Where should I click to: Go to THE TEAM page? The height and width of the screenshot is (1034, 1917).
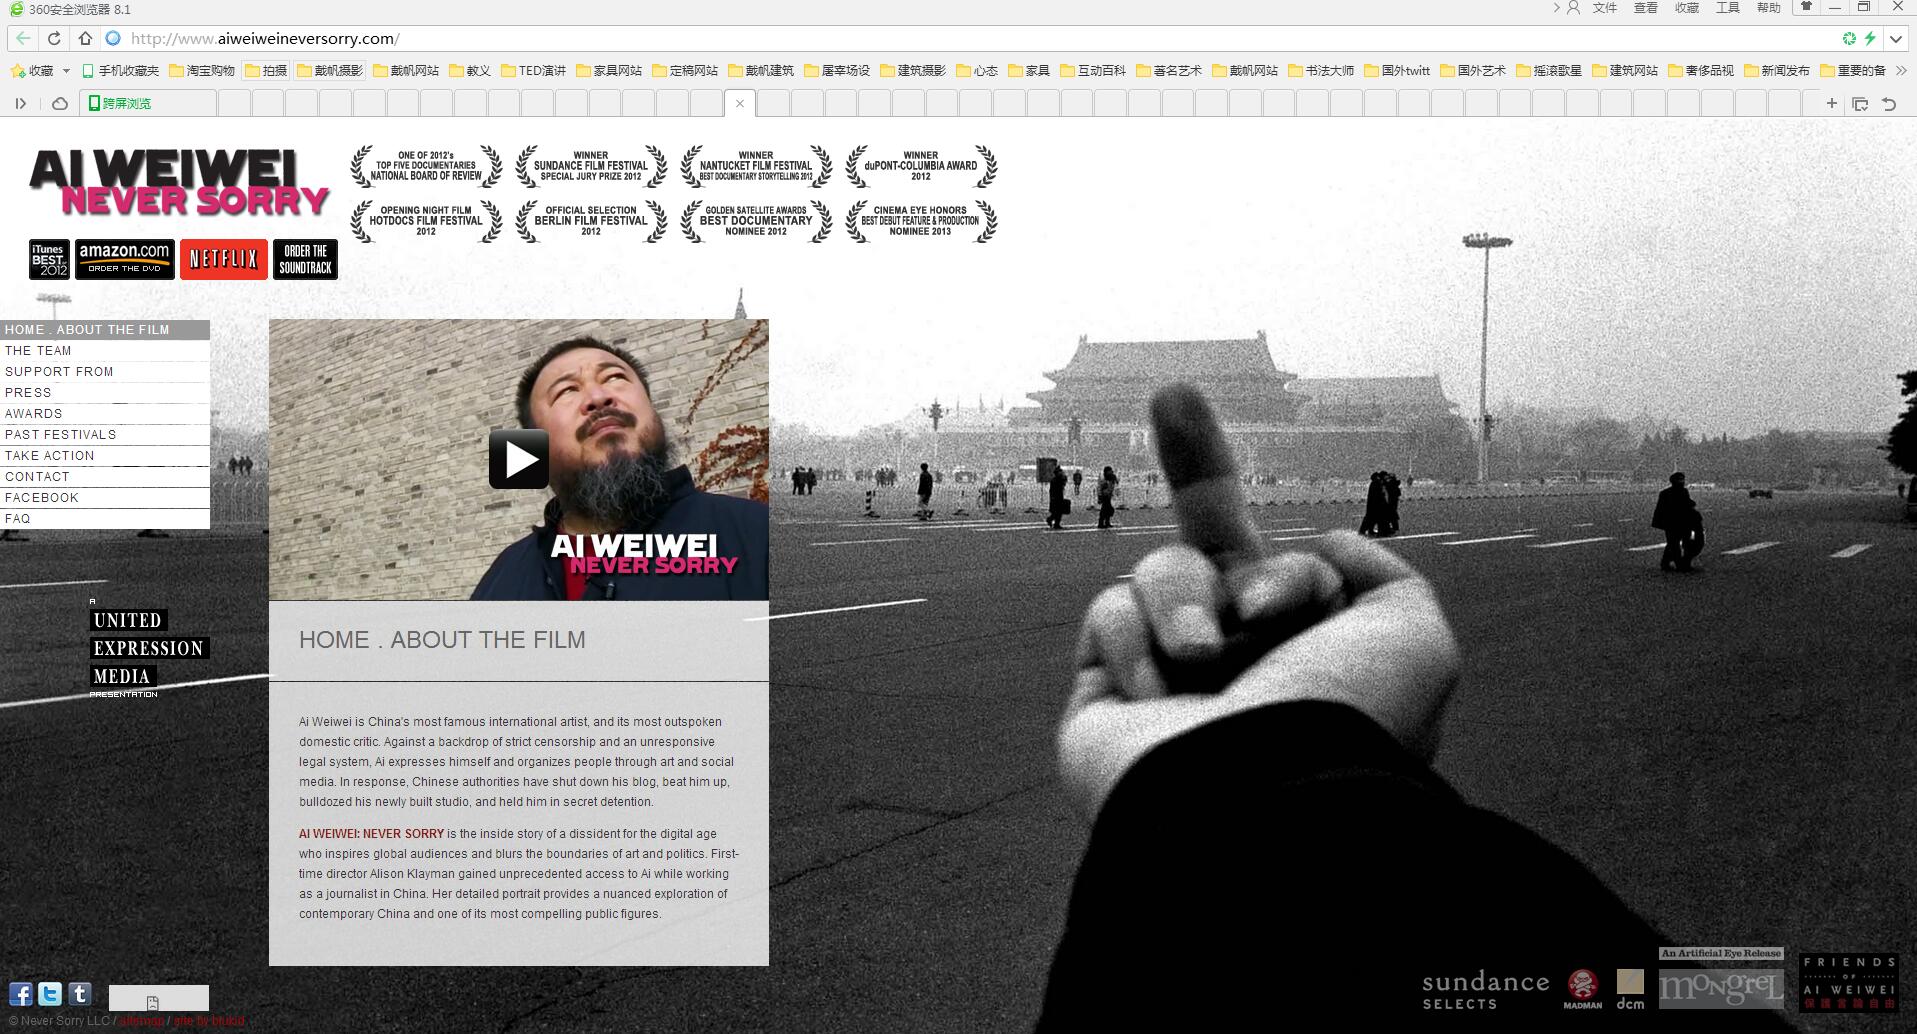tap(38, 351)
